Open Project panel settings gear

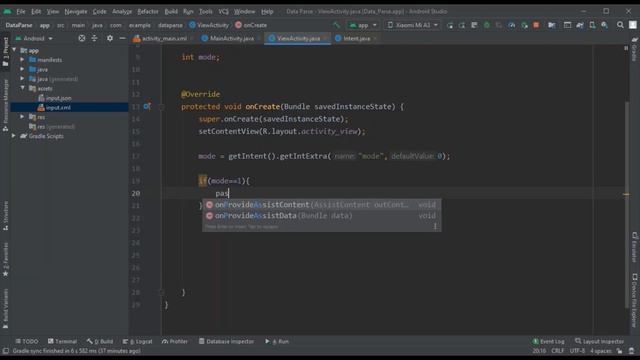(x=110, y=38)
